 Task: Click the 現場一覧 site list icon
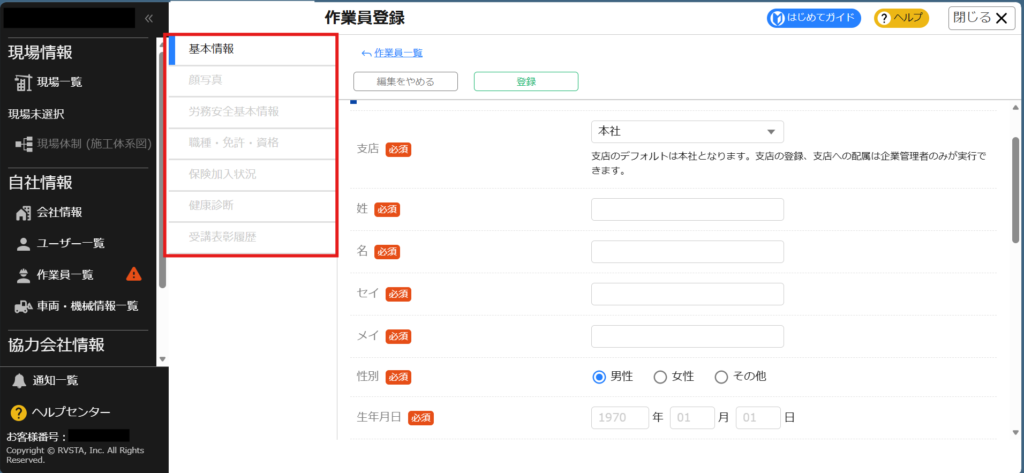coord(24,82)
